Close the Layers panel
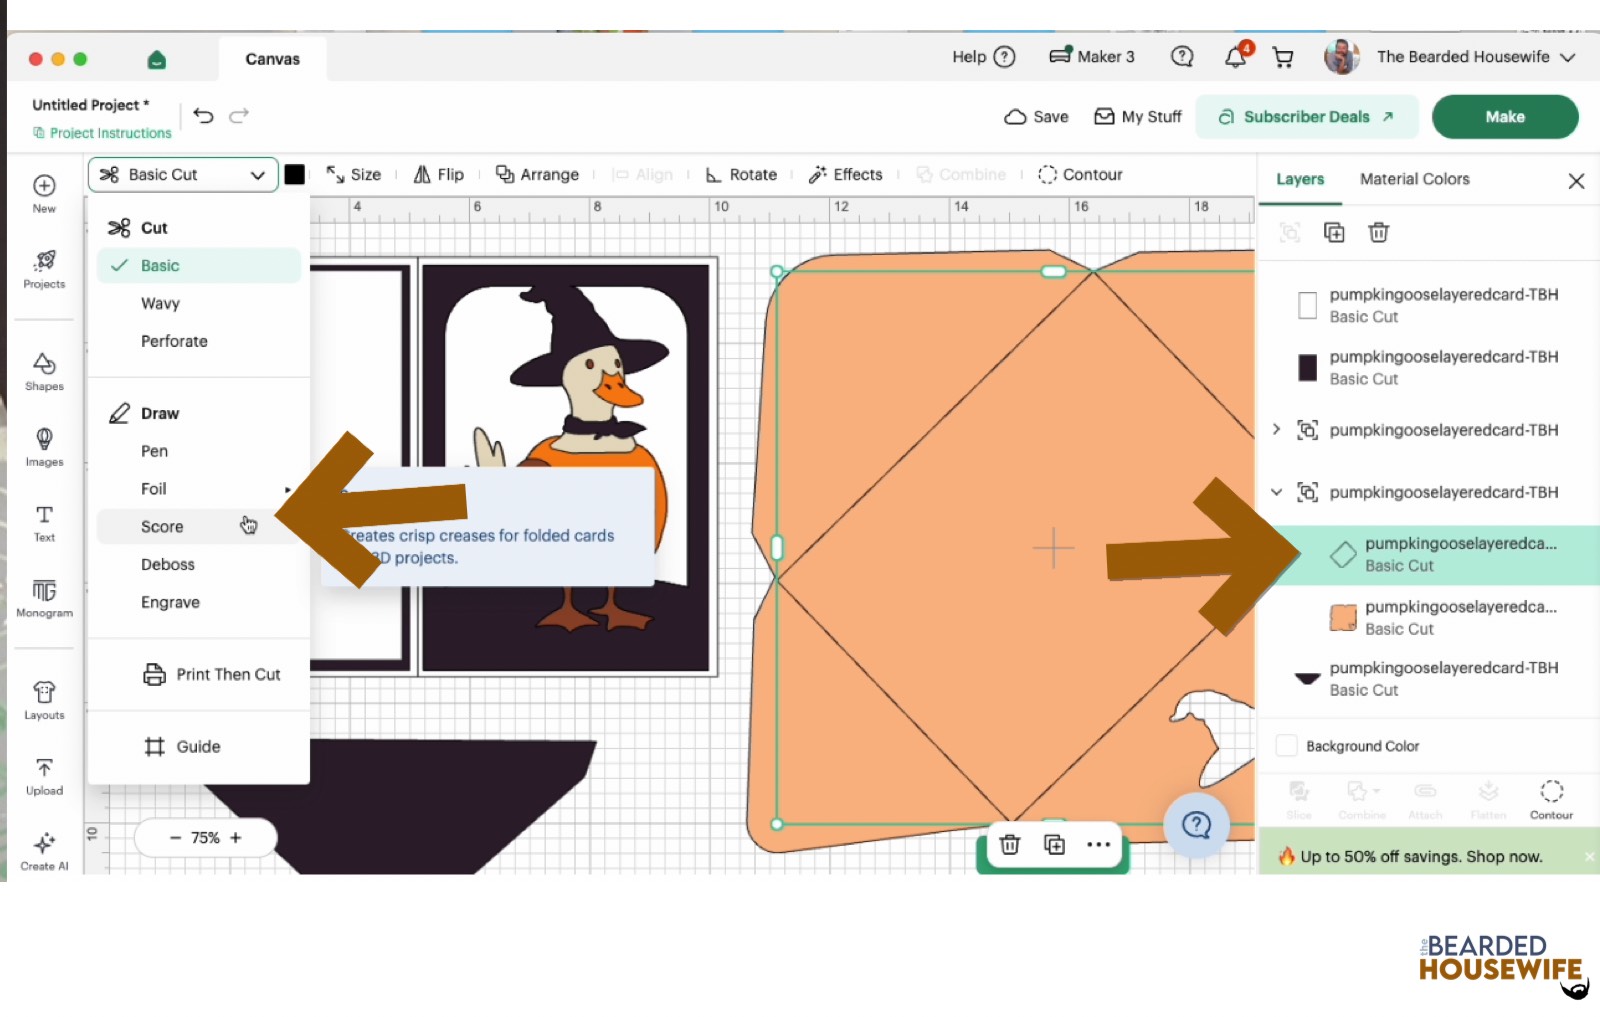 coord(1576,181)
